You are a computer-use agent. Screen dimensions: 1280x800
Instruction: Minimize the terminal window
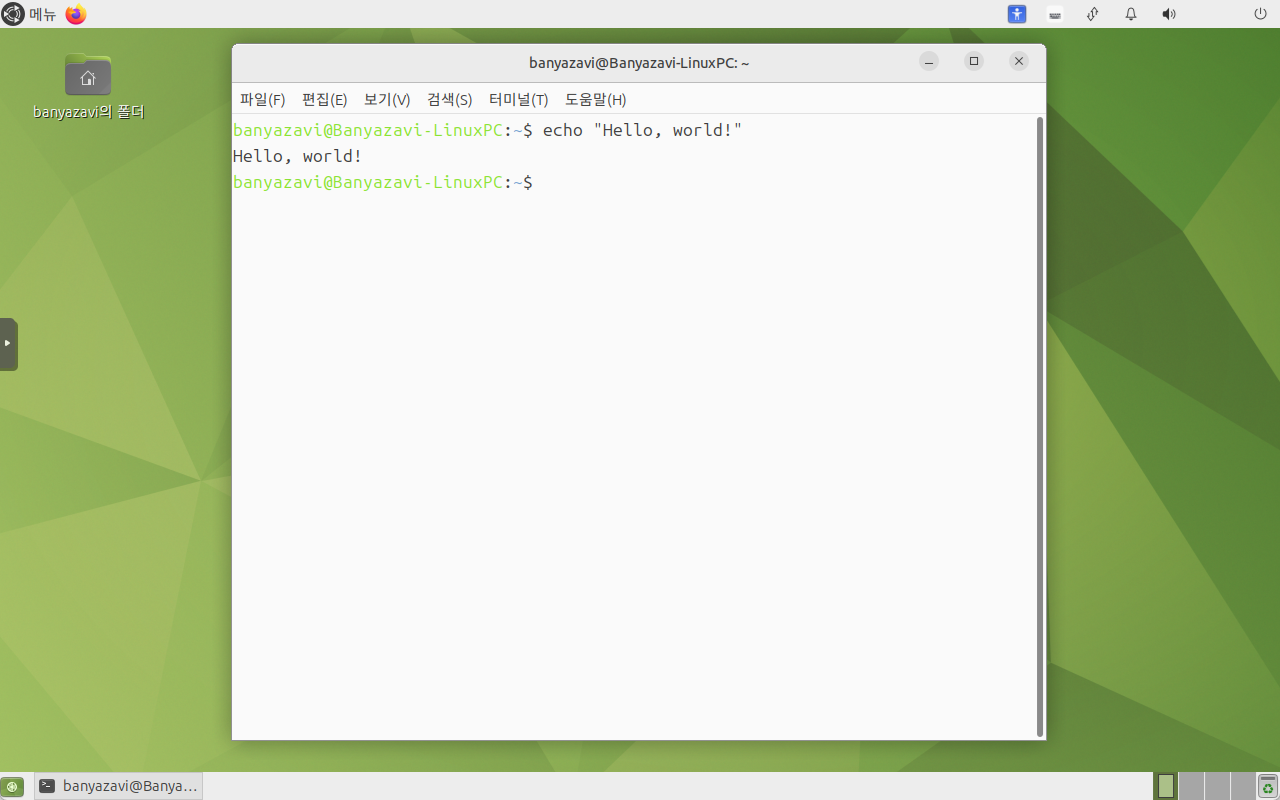929,62
